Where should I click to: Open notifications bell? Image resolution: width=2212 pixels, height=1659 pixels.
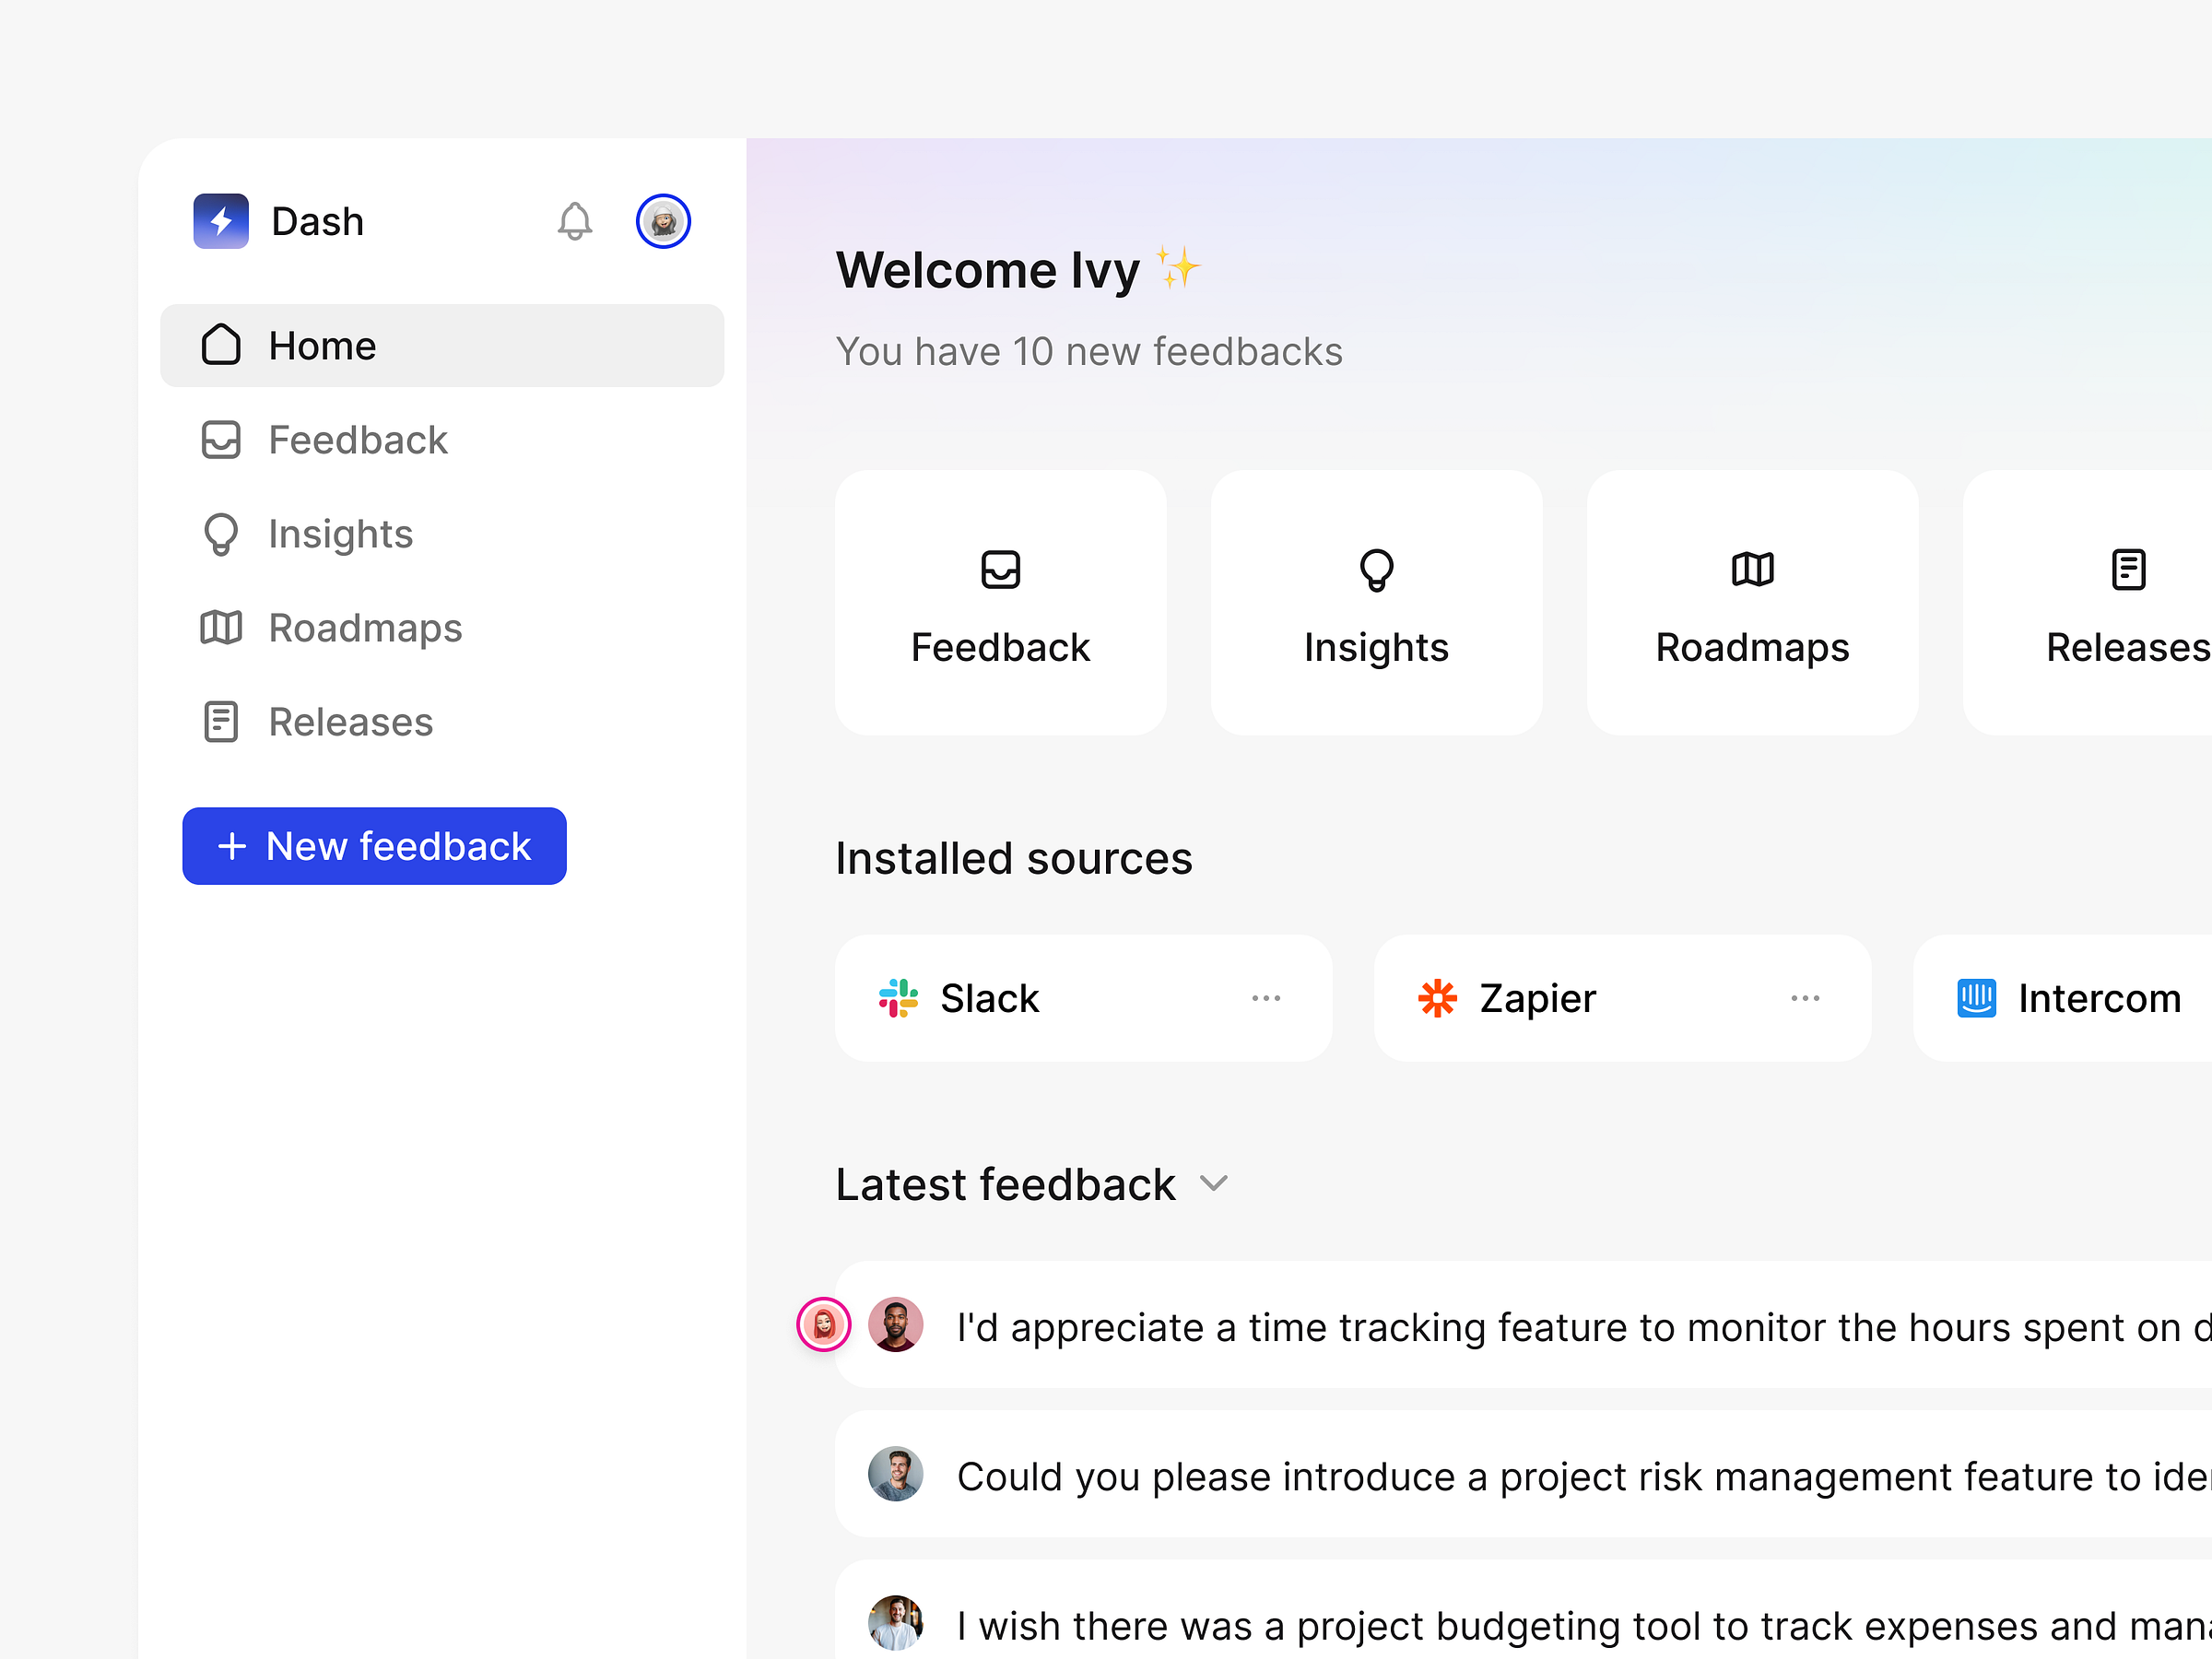tap(575, 221)
